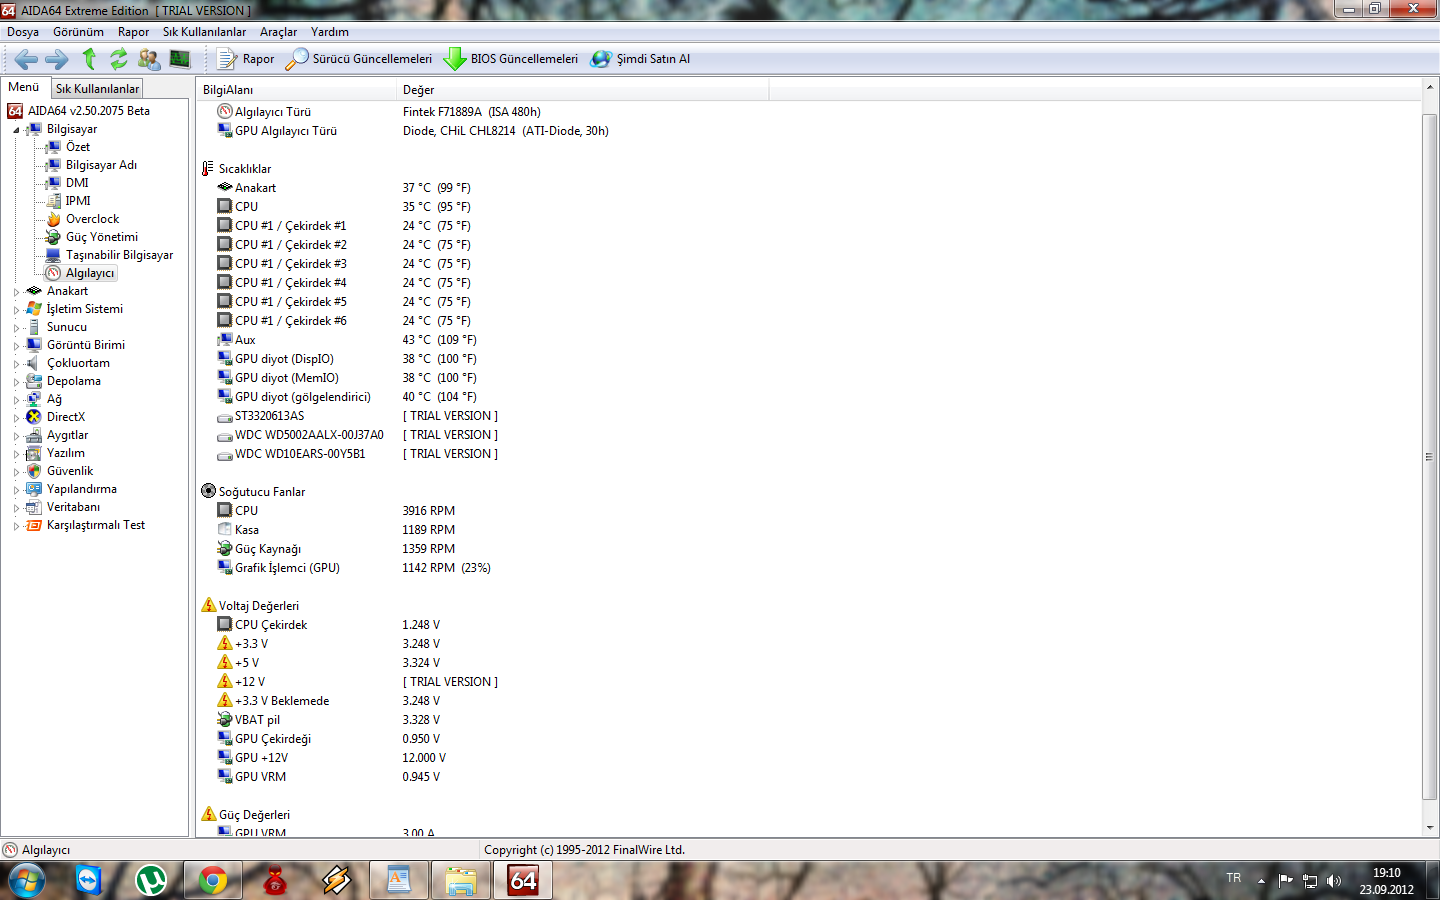The image size is (1440, 900).
Task: Open uTorrent from the taskbar
Action: [150, 880]
